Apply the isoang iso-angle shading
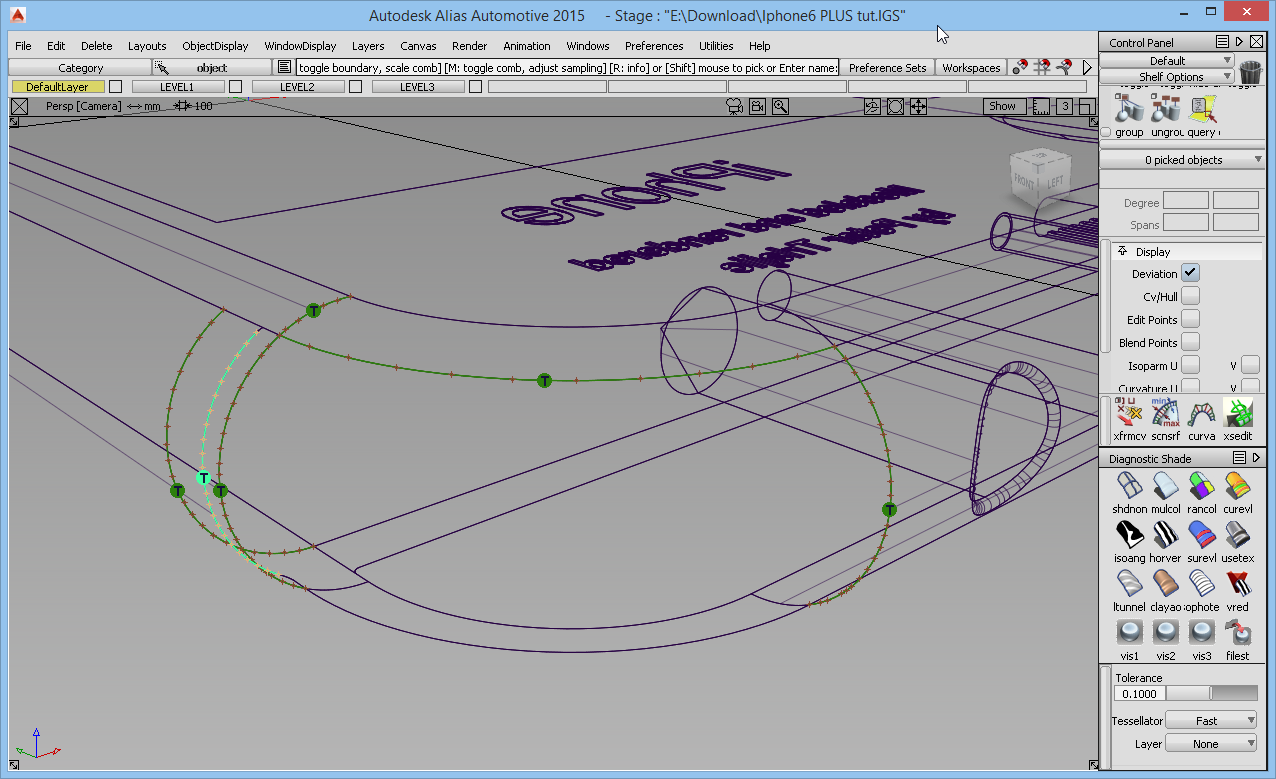This screenshot has width=1276, height=779. pyautogui.click(x=1130, y=535)
